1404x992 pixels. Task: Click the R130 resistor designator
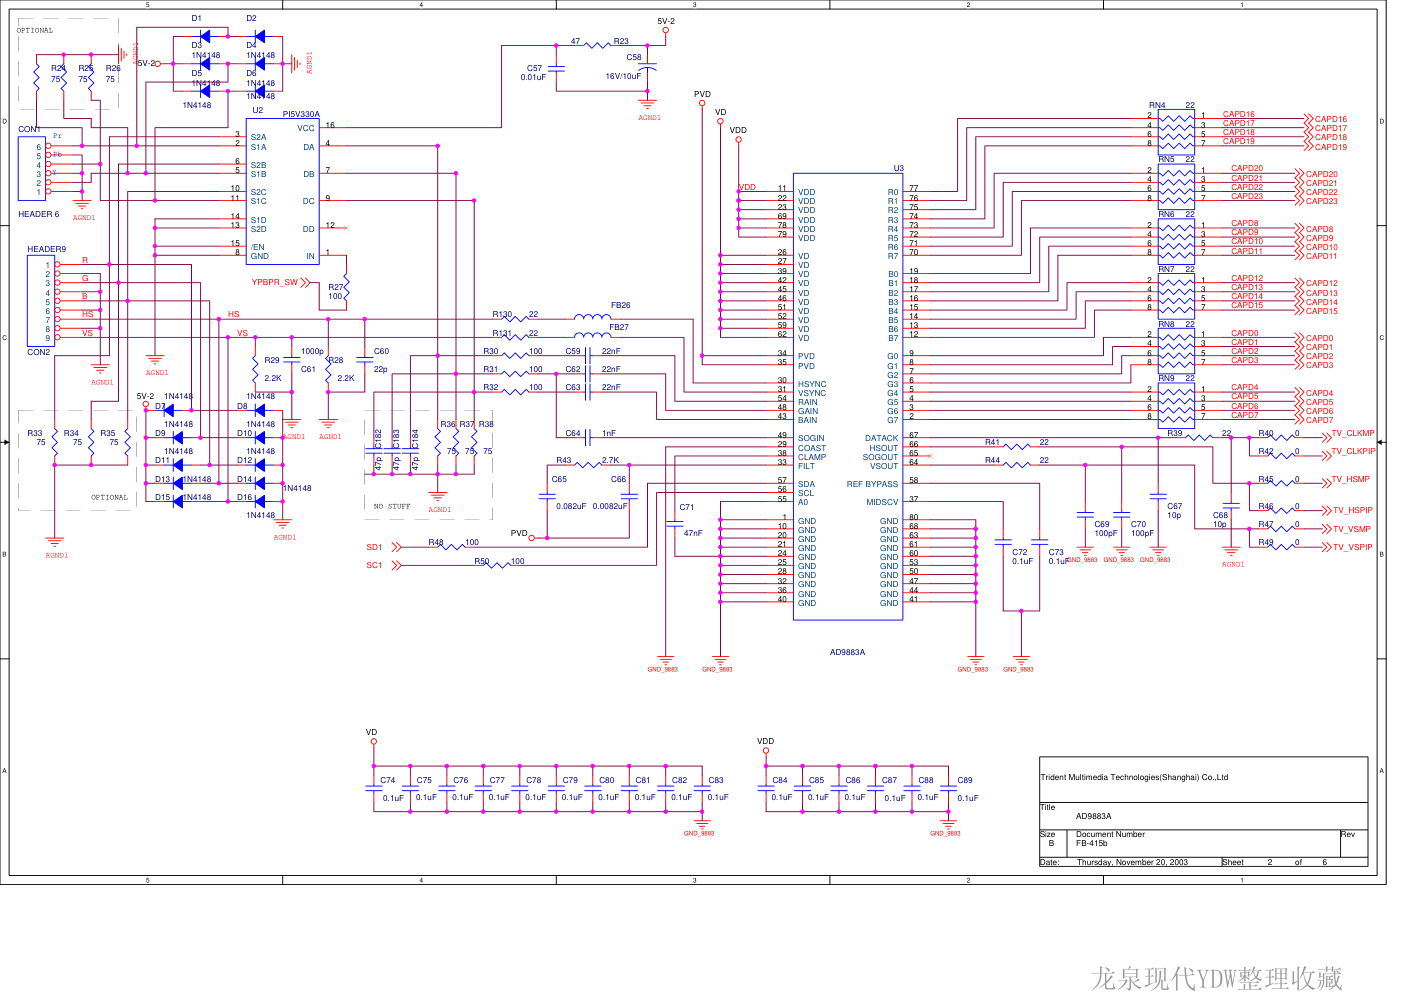502,314
